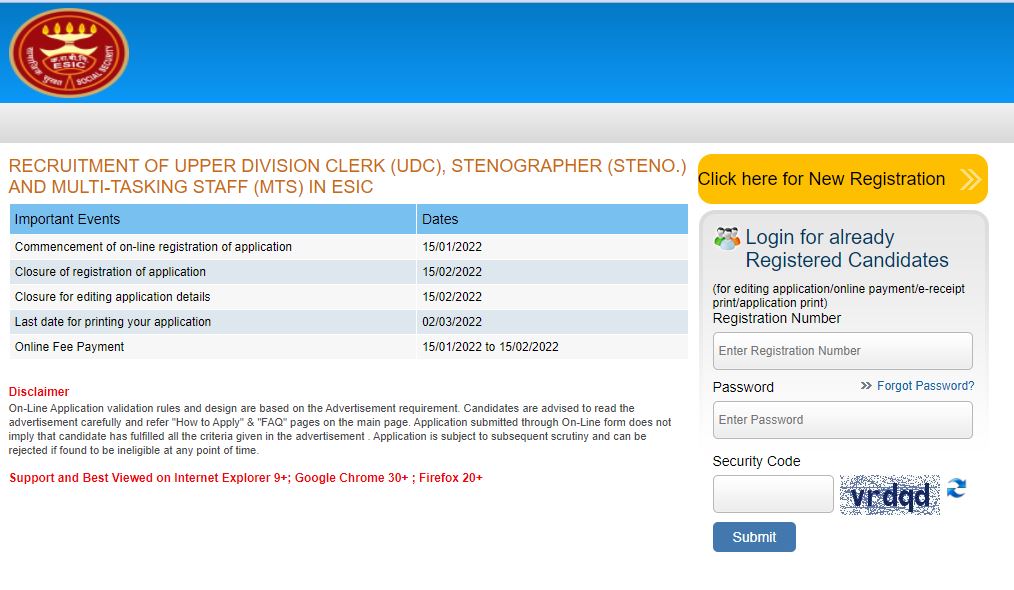Click the date range 15/01/2022 to 15/02/2022
This screenshot has width=1014, height=590.
(490, 347)
